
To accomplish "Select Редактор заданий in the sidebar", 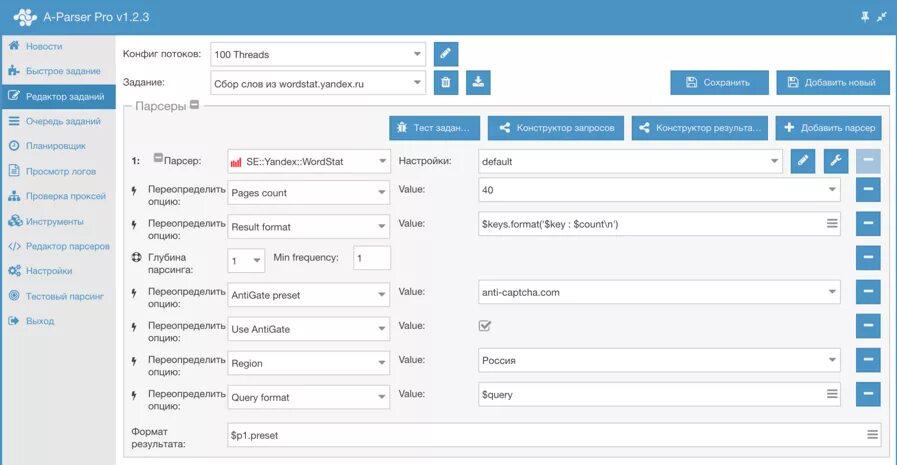I will point(58,96).
